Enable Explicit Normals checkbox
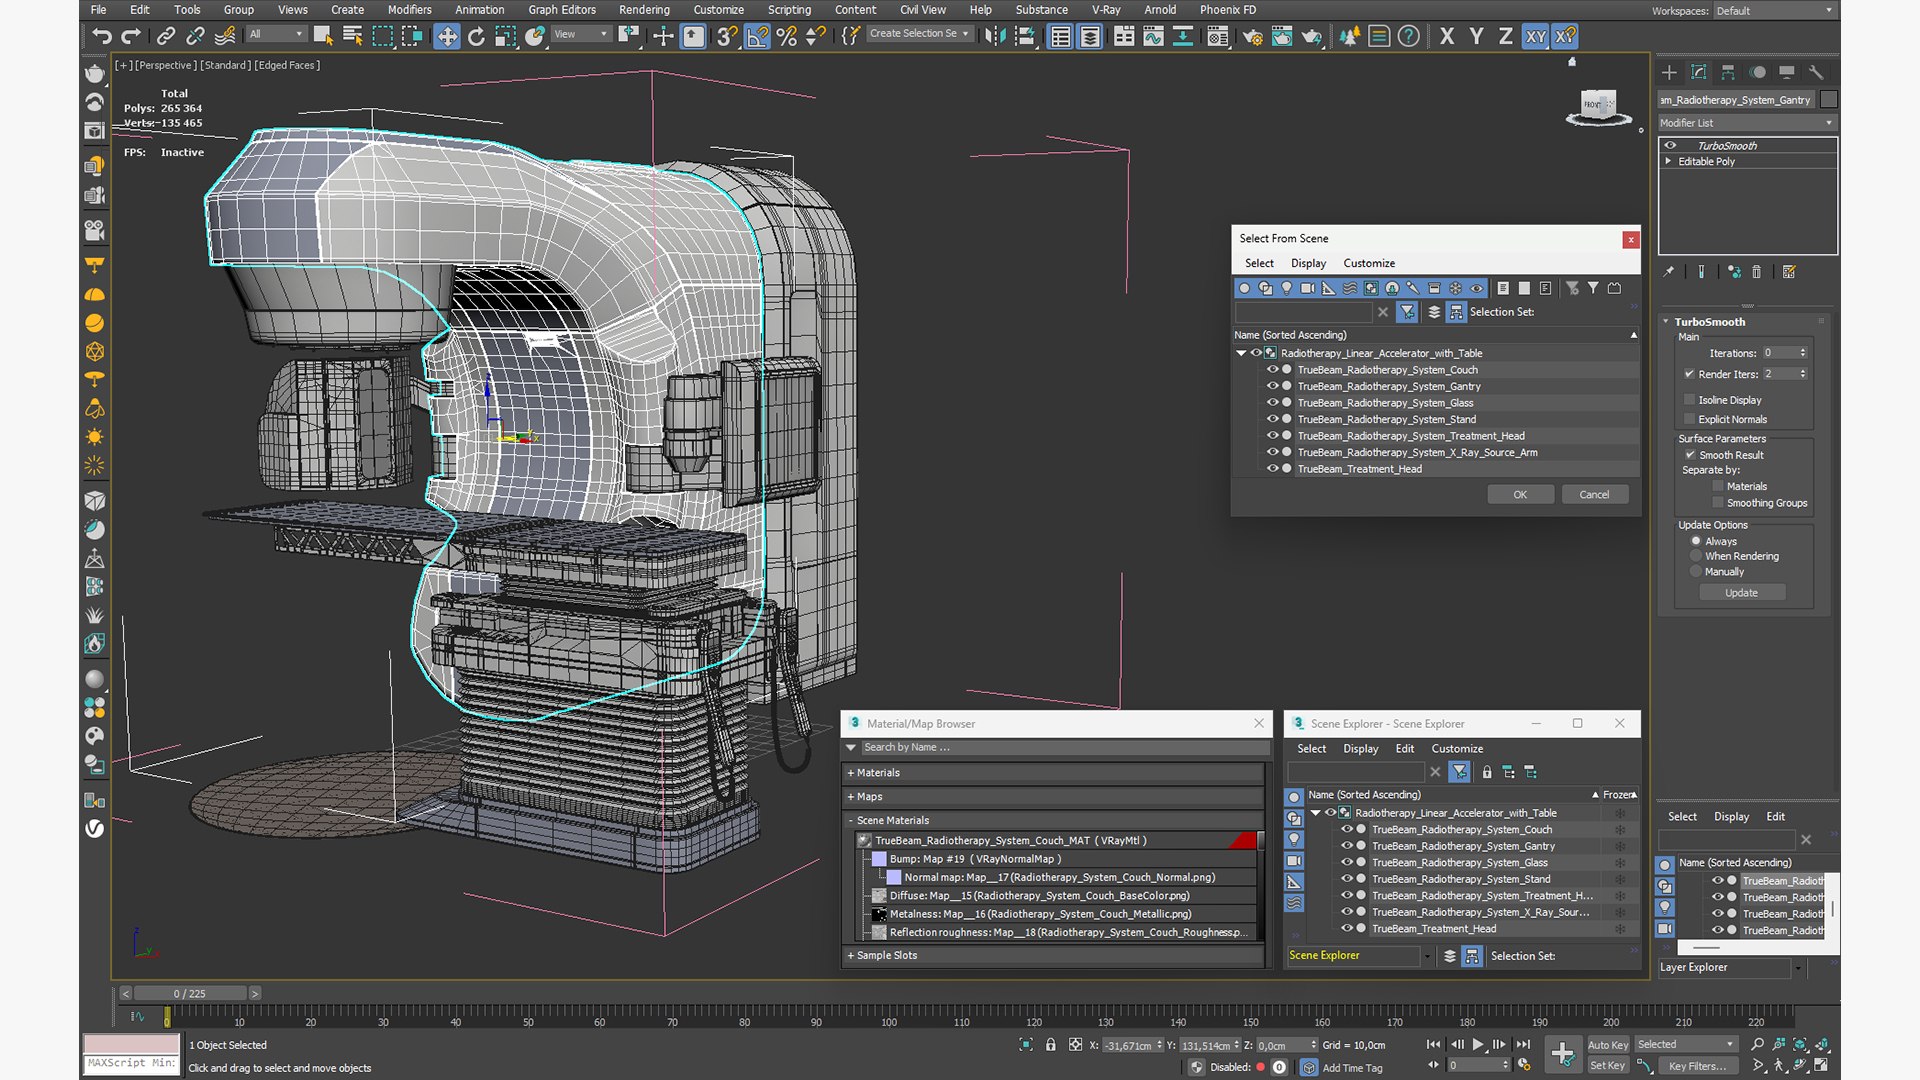 1690,420
